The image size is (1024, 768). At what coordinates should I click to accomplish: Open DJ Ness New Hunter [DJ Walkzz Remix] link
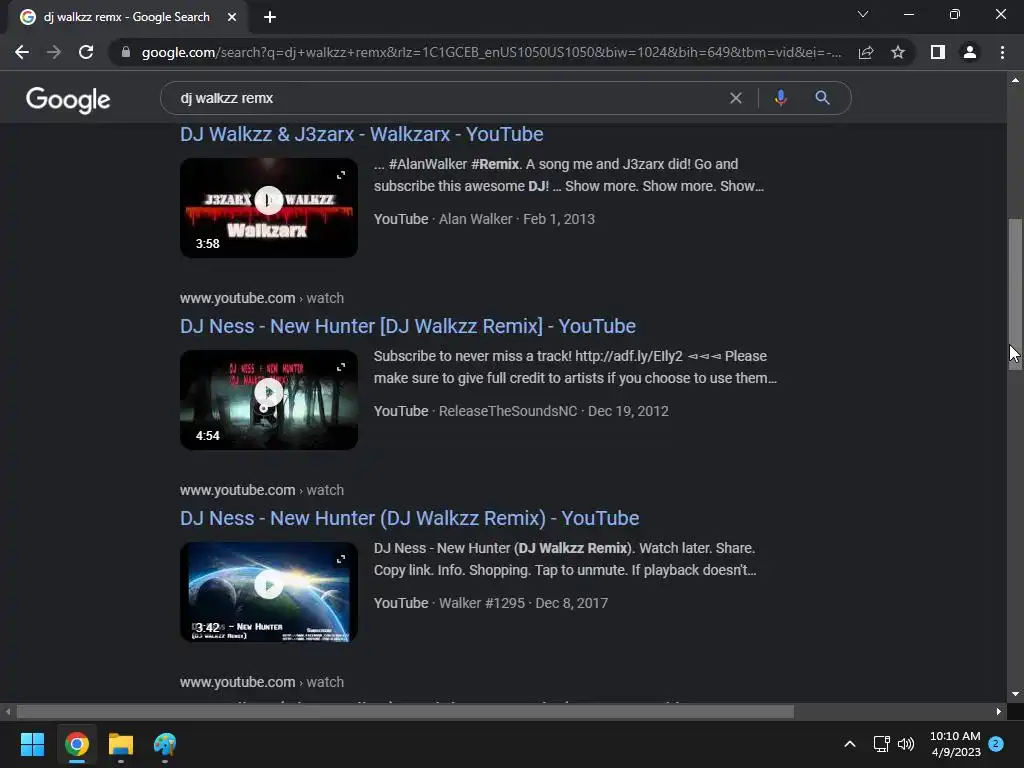(408, 326)
